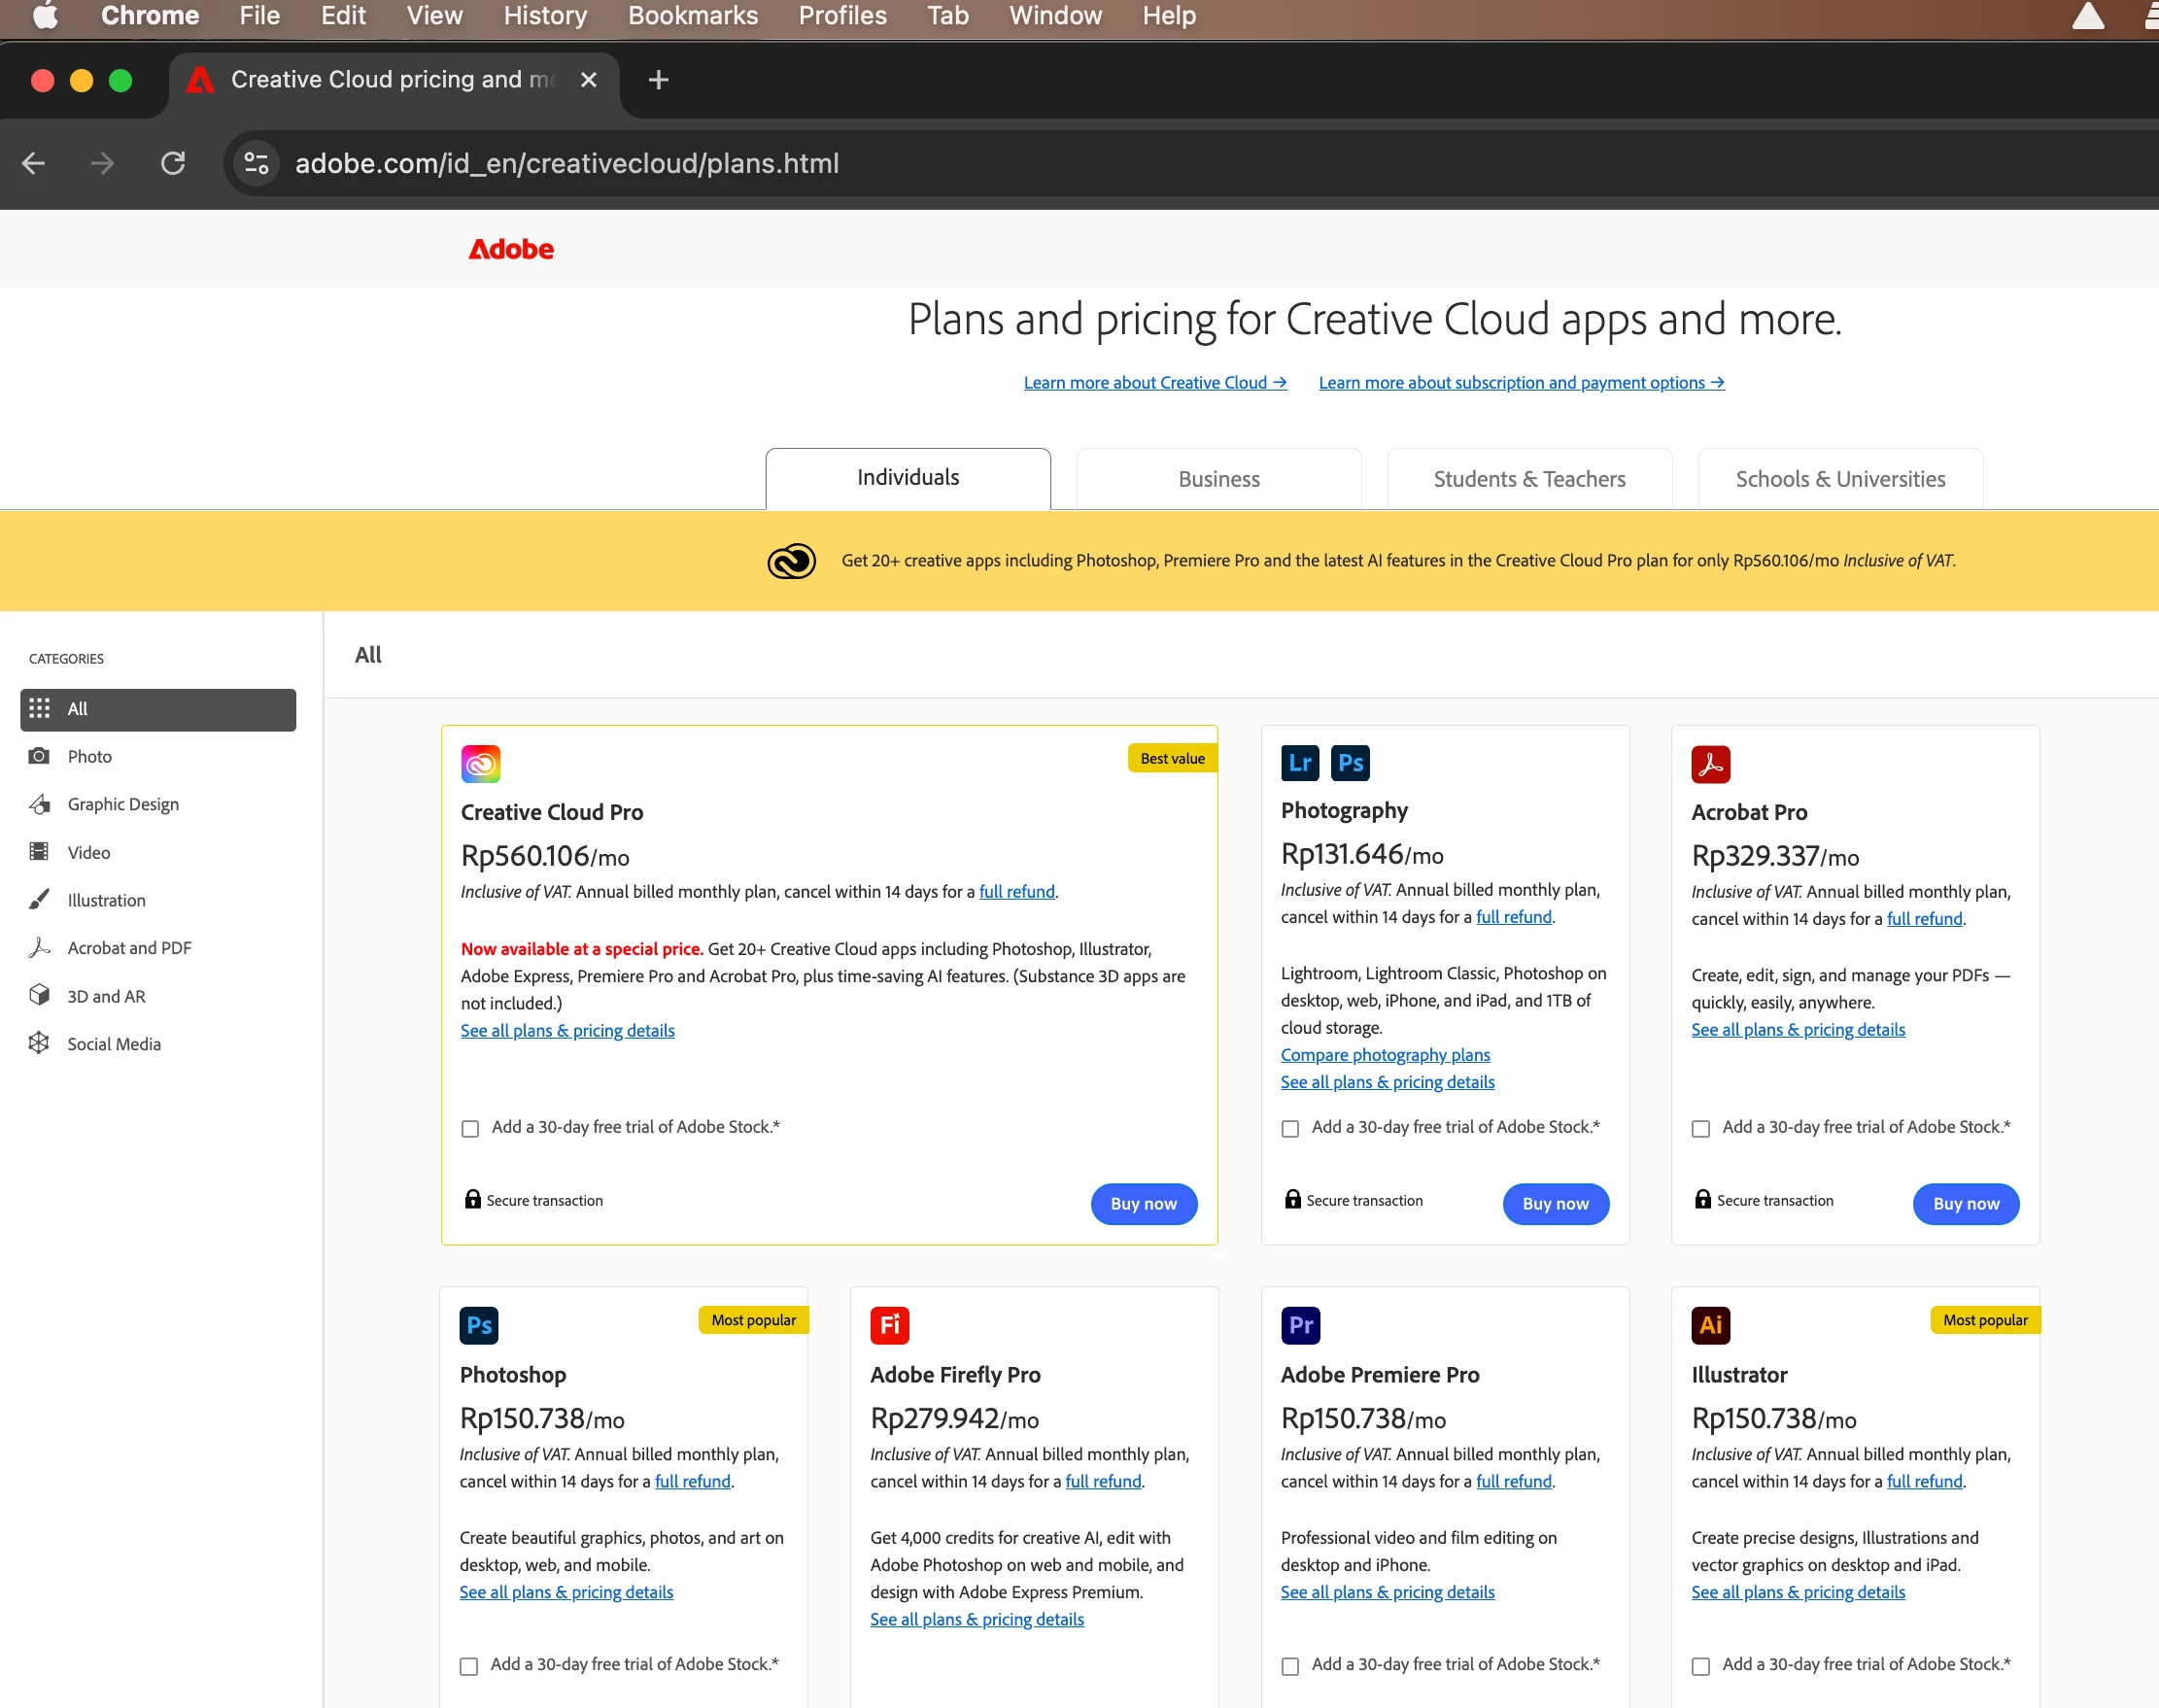Open site information icon in address bar
2159x1708 pixels.
(256, 163)
